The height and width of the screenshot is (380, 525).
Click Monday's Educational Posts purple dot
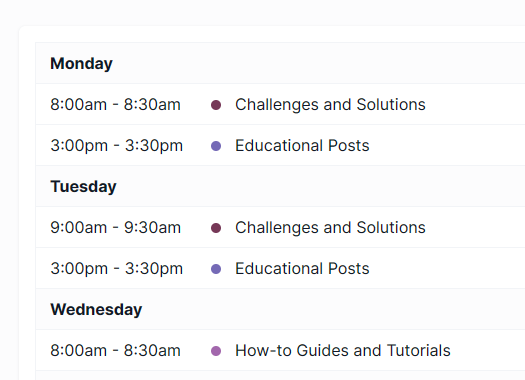pos(216,146)
